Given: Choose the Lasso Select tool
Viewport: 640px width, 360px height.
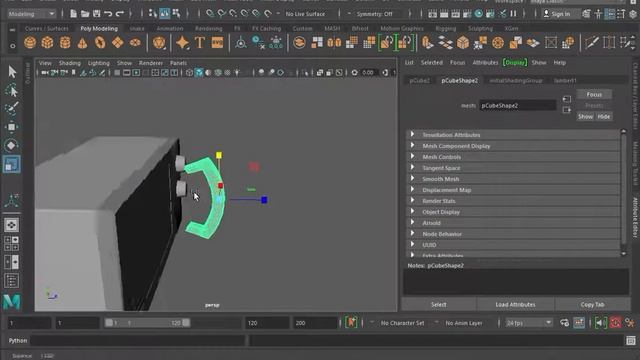Looking at the screenshot, I should pyautogui.click(x=12, y=90).
